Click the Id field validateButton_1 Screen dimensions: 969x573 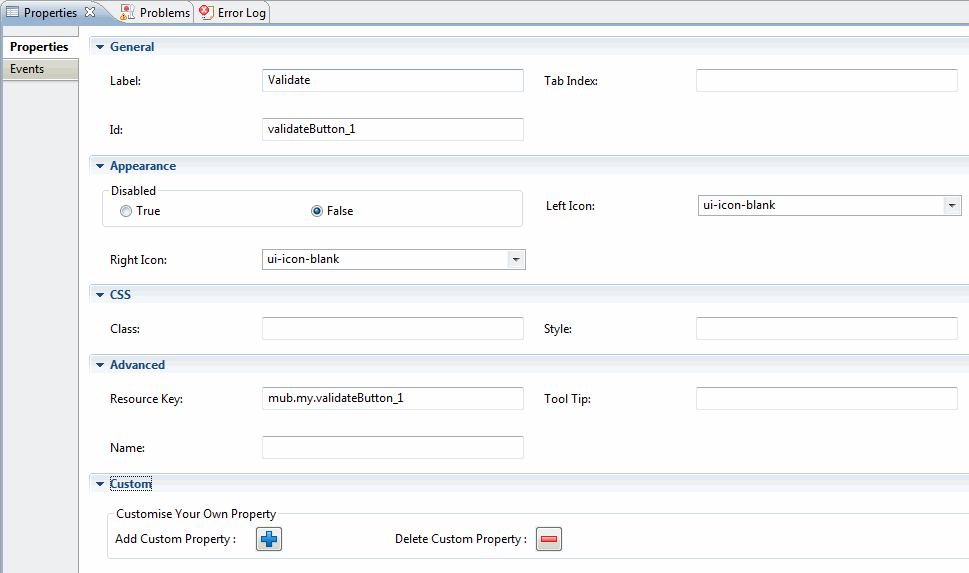[392, 129]
